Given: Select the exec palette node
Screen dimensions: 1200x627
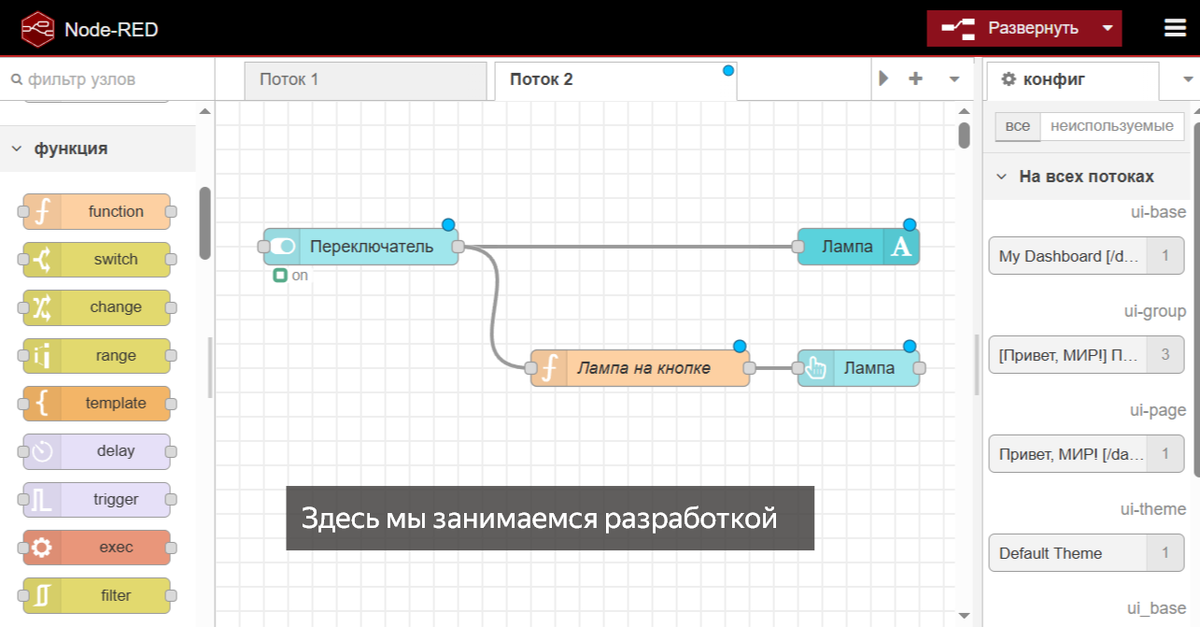Looking at the screenshot, I should 96,547.
